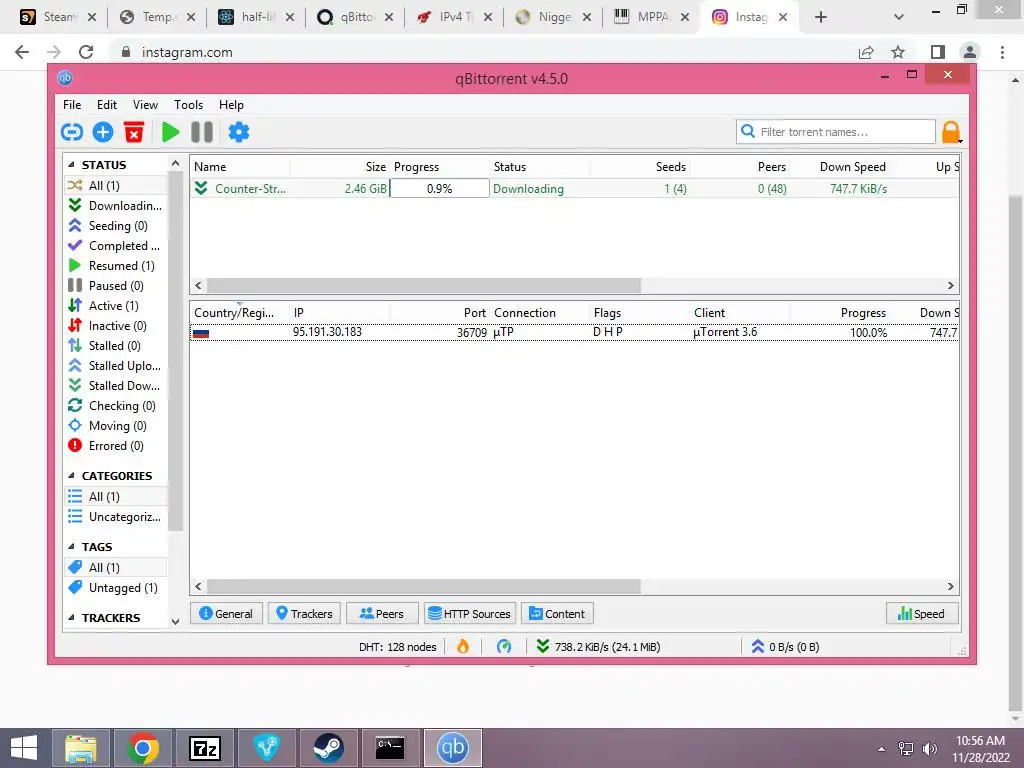
Task: Click global download speed in status bar
Action: pyautogui.click(x=598, y=647)
